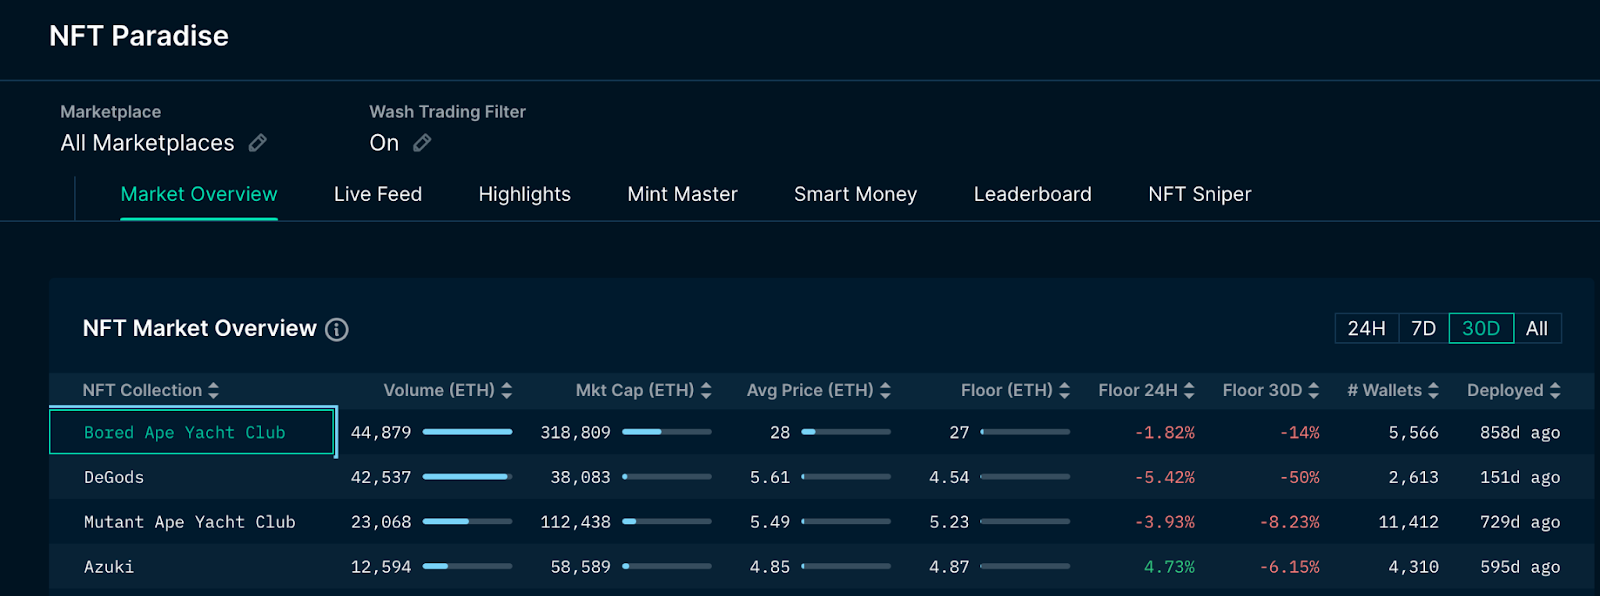Click DeGods deployed 151d ago
The height and width of the screenshot is (596, 1600).
(x=1520, y=477)
